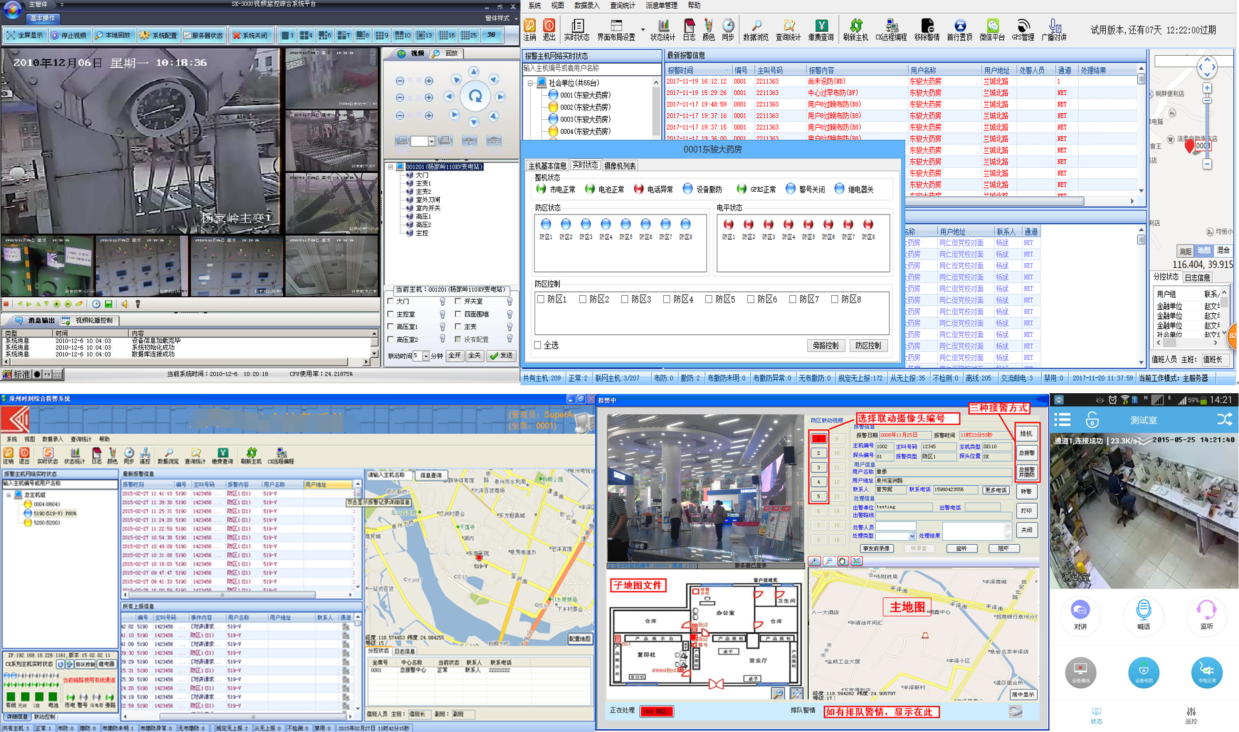The image size is (1239, 732).
Task: Tick the 防区1 zone control checkbox
Action: 541,299
